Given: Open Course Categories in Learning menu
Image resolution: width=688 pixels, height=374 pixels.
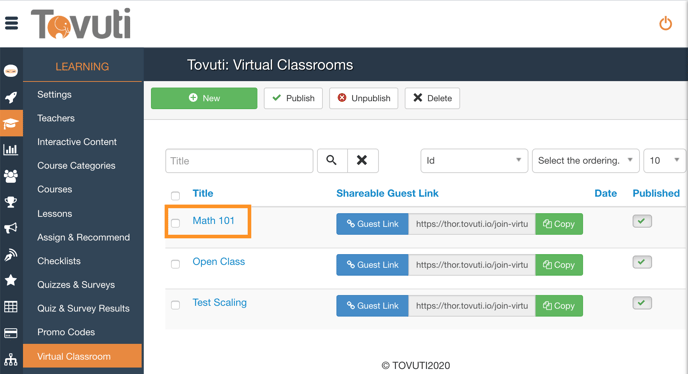Looking at the screenshot, I should click(76, 165).
